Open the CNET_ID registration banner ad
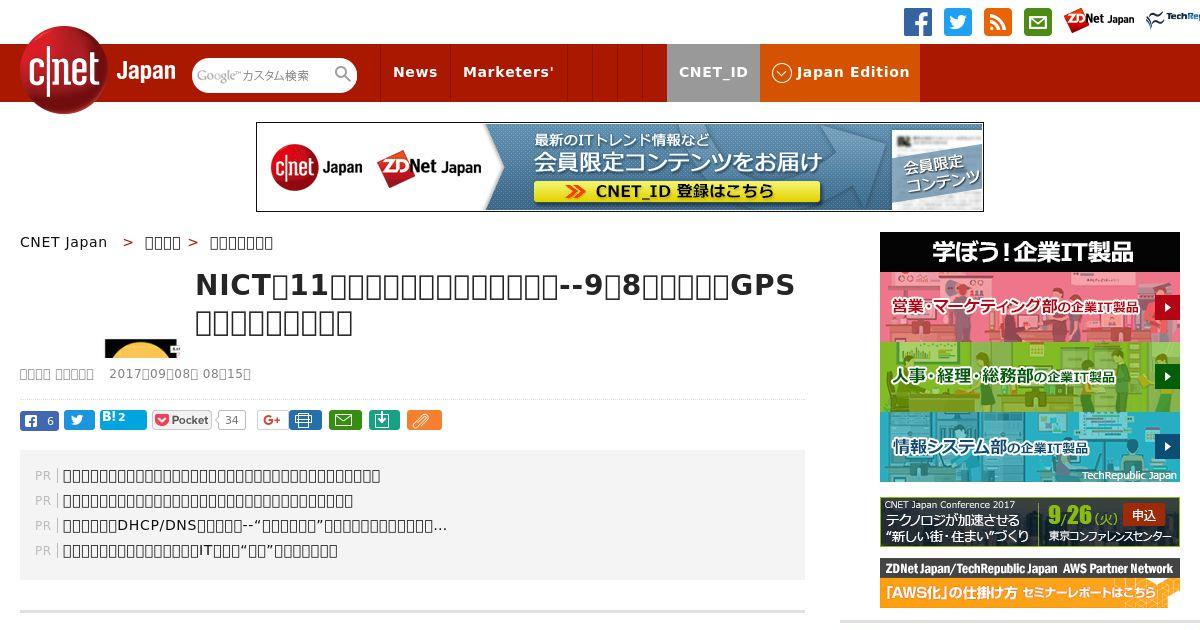 [620, 167]
